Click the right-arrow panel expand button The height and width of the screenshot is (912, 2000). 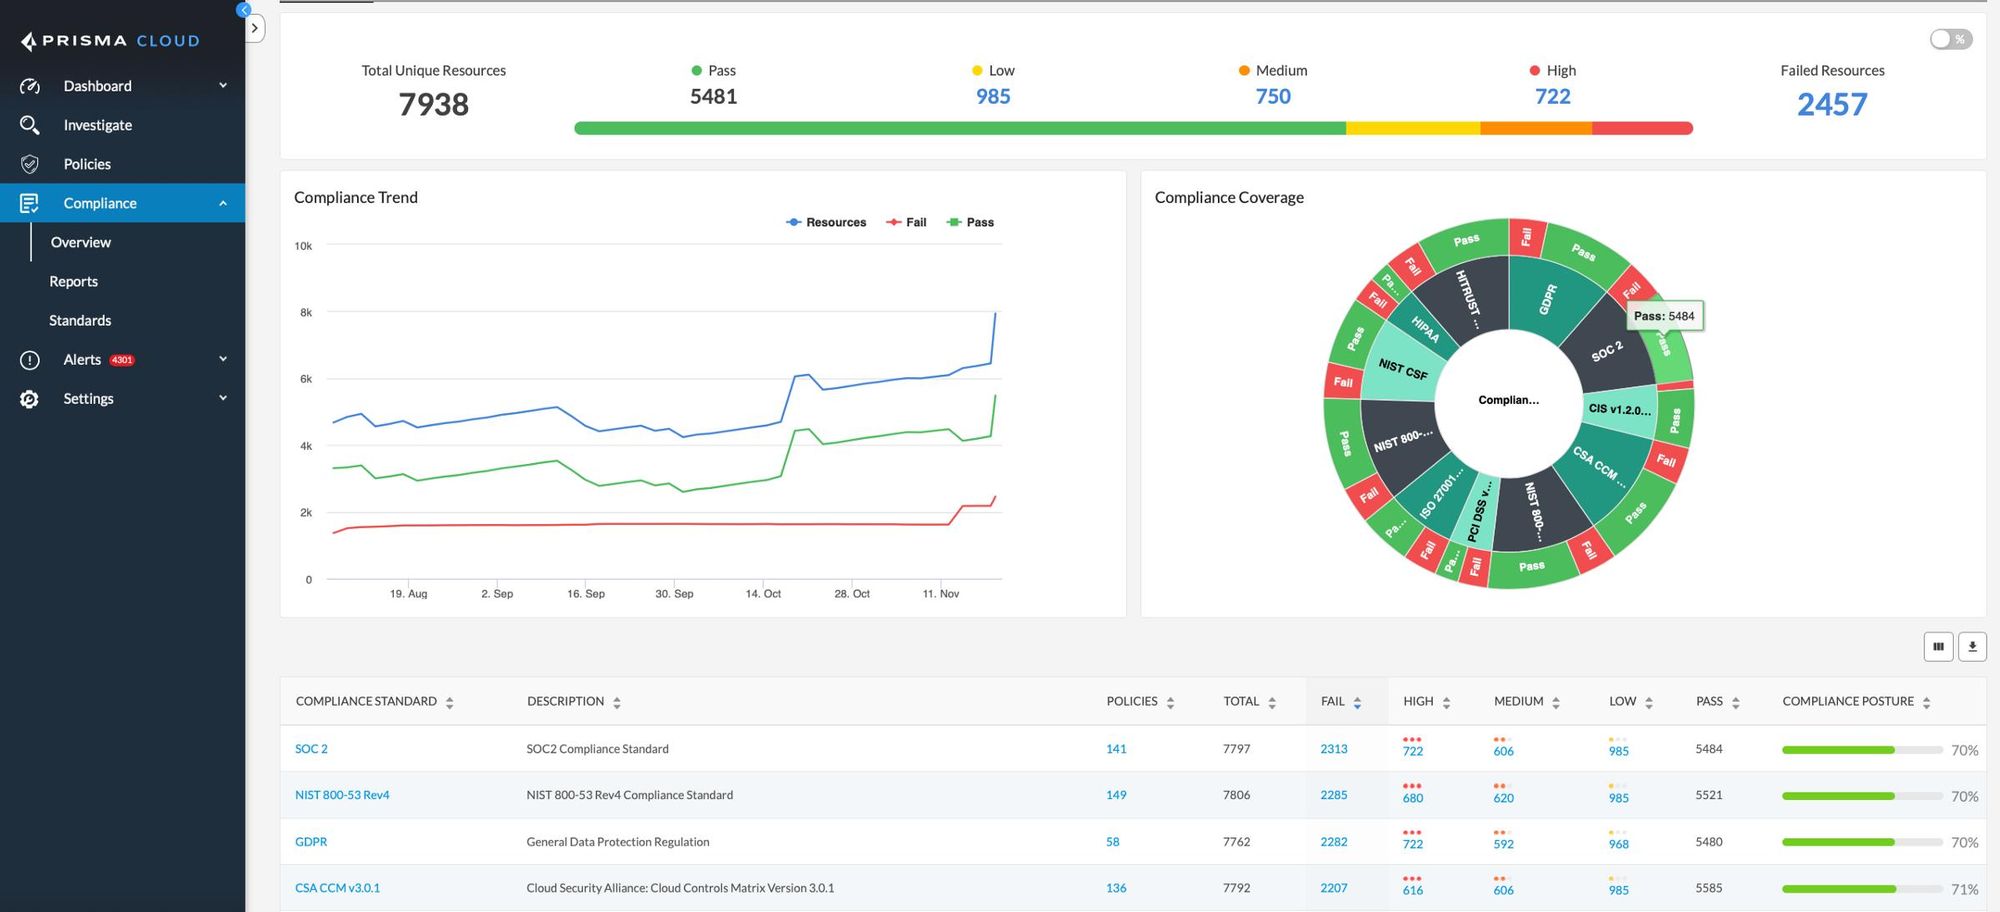click(x=255, y=28)
